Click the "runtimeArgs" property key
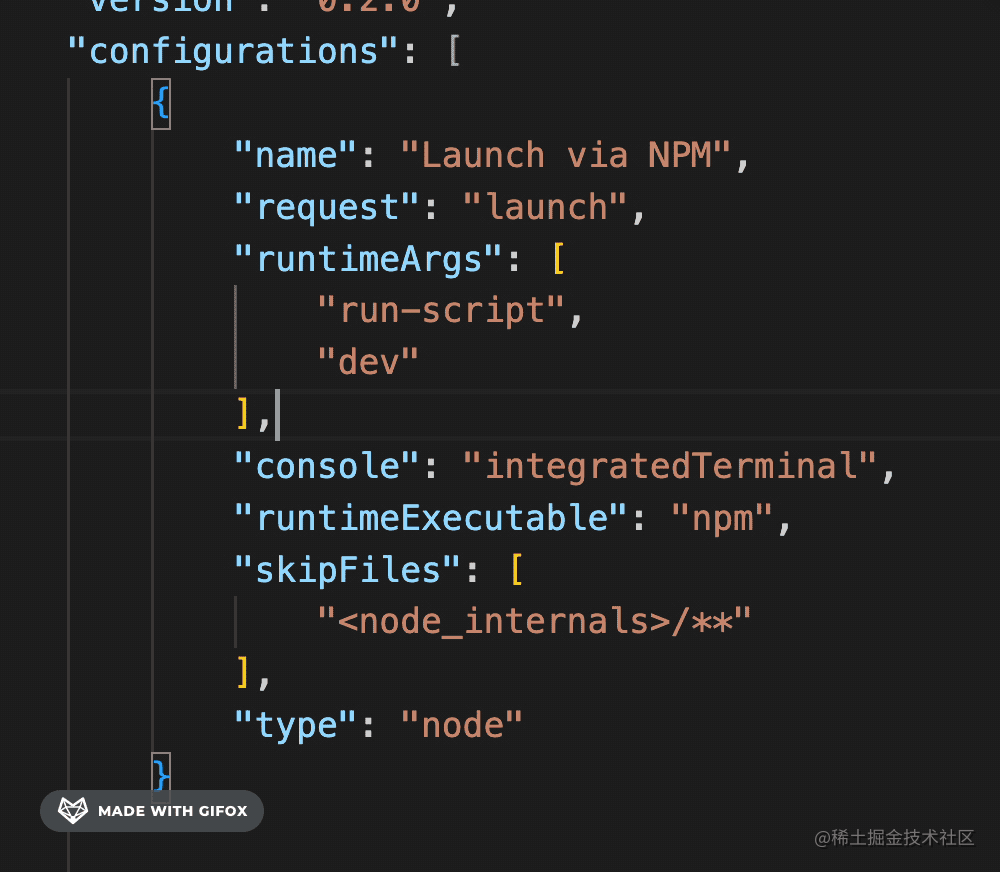The width and height of the screenshot is (1000, 872). (x=368, y=259)
